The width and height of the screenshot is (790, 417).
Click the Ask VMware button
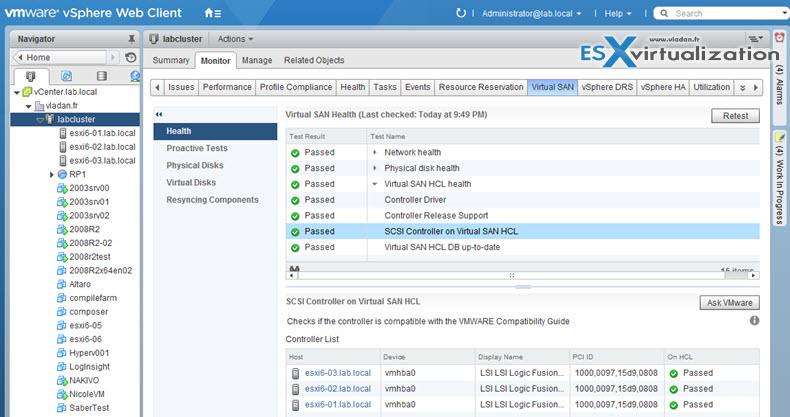point(730,303)
